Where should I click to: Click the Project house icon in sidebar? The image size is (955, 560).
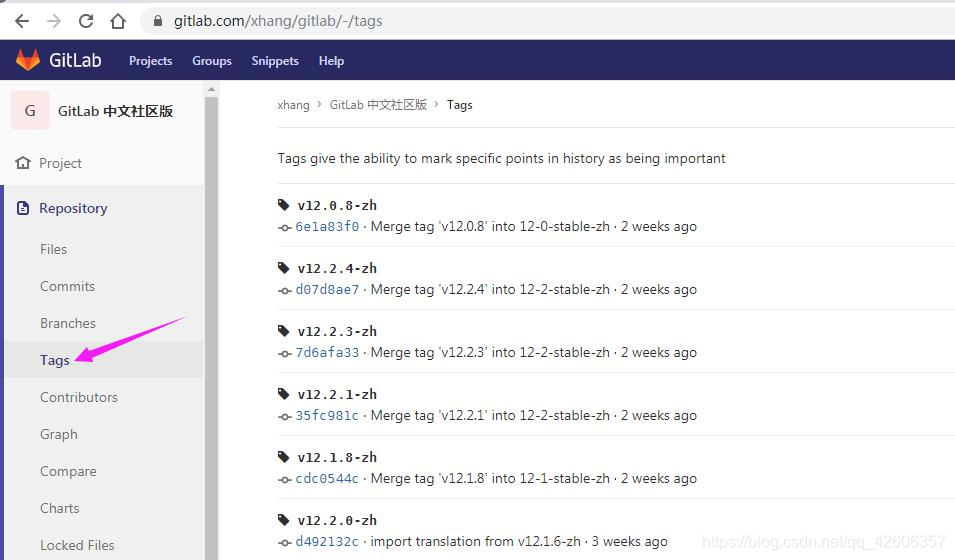(x=23, y=163)
